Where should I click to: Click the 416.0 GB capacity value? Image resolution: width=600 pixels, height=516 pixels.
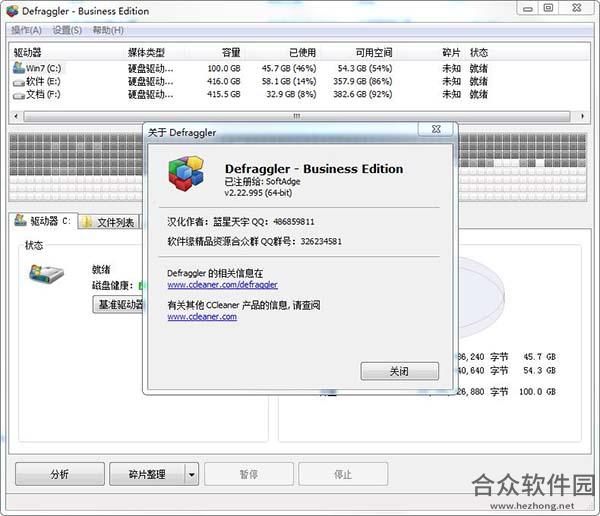pyautogui.click(x=224, y=82)
